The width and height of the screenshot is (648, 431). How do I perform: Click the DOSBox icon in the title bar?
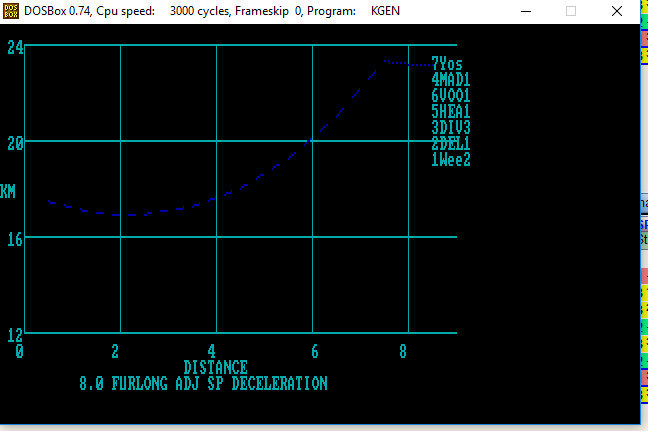click(11, 11)
